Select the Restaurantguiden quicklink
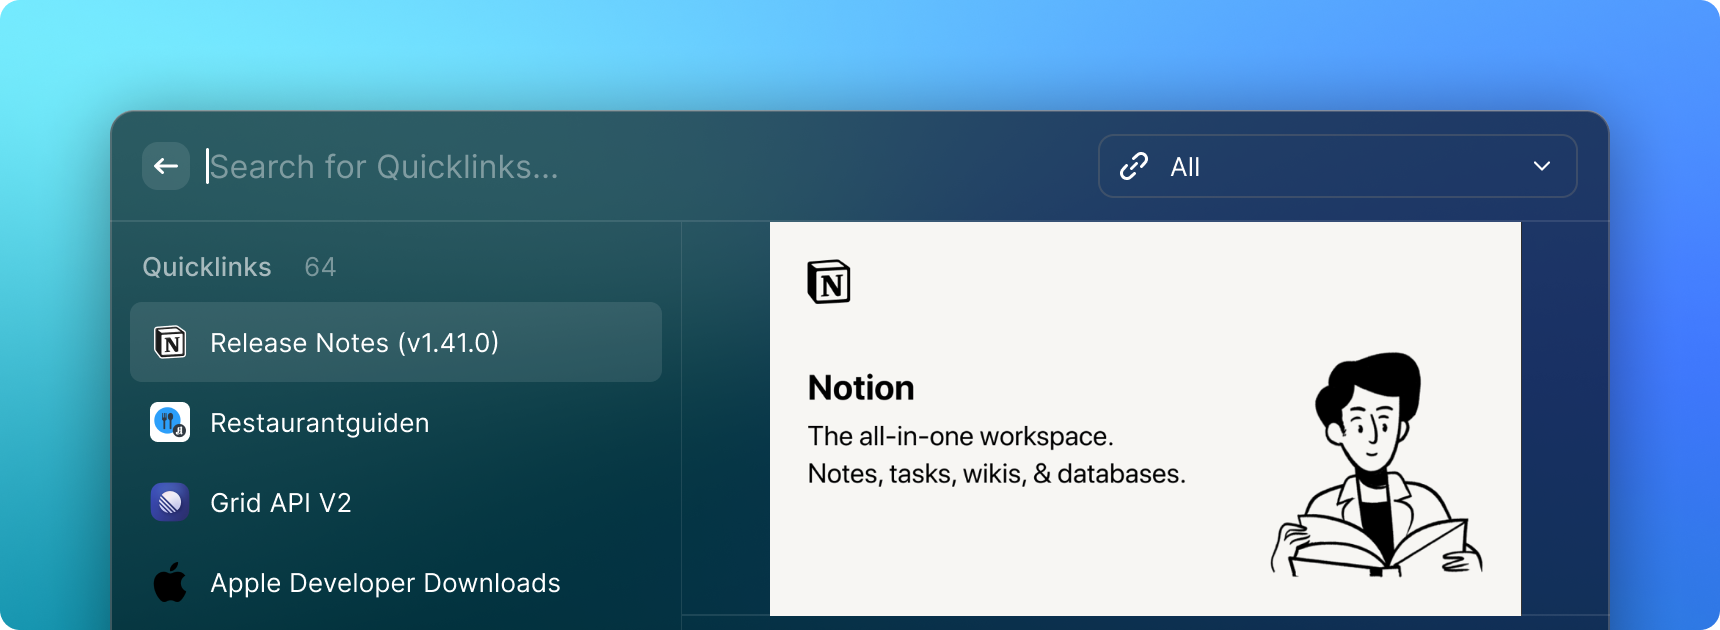The height and width of the screenshot is (630, 1720). 396,422
